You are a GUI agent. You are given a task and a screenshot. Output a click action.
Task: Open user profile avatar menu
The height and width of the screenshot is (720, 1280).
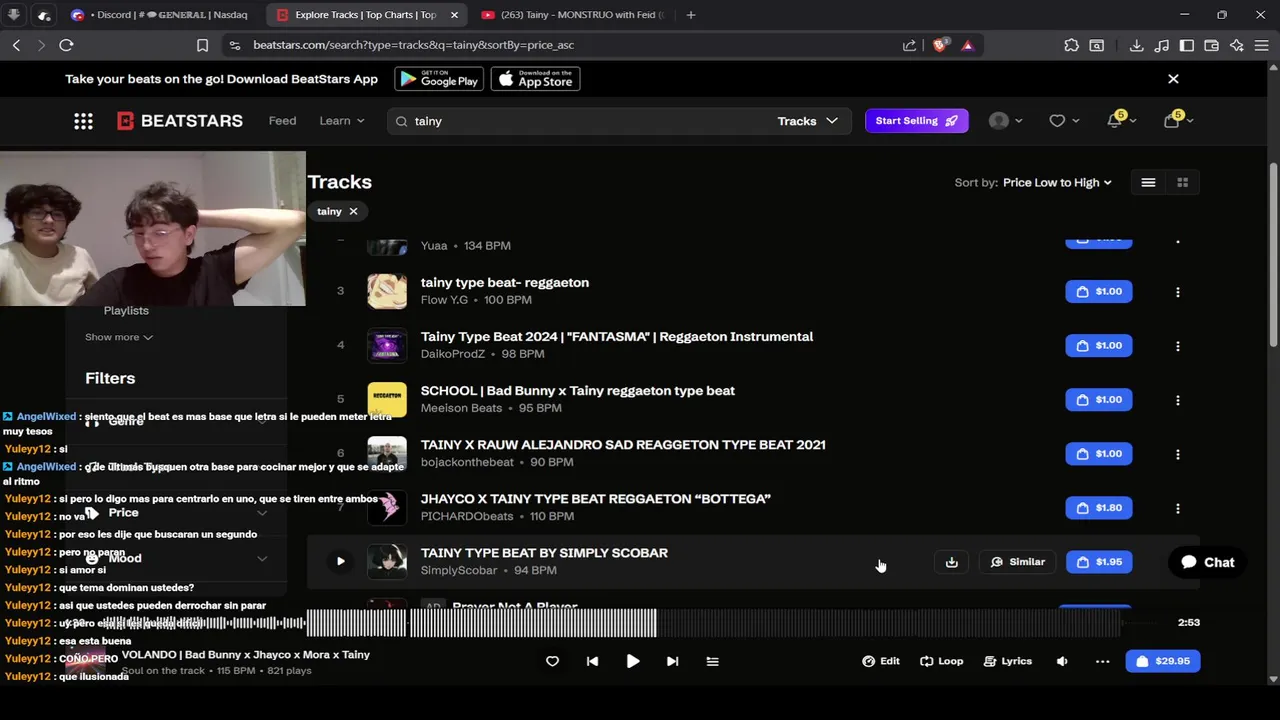pos(999,121)
